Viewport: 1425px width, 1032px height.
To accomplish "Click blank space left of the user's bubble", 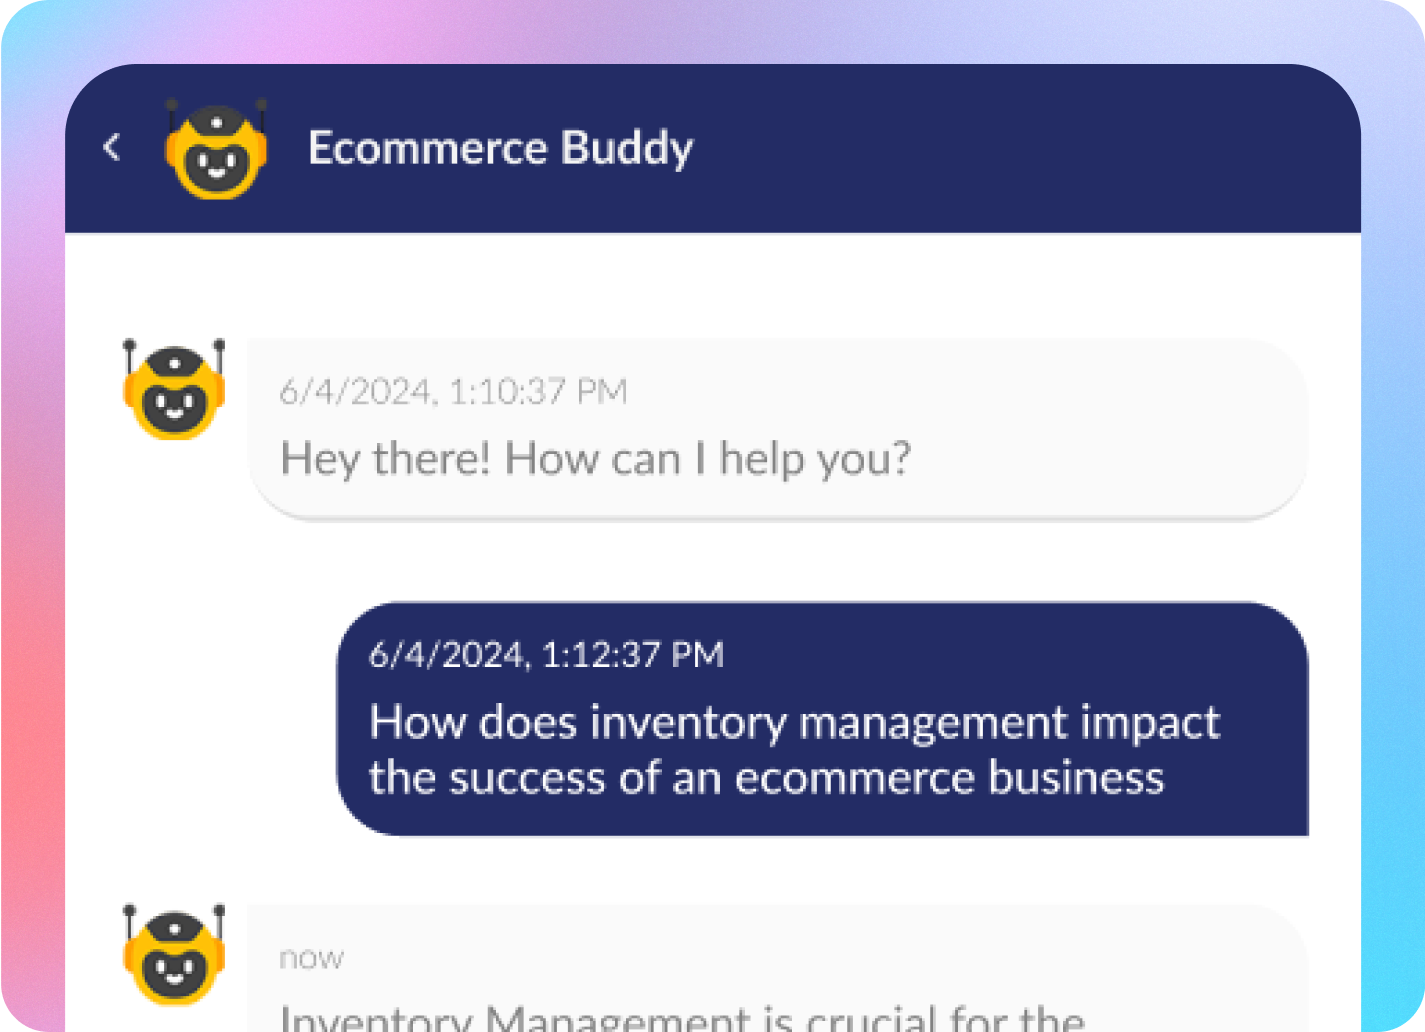I will tap(200, 718).
